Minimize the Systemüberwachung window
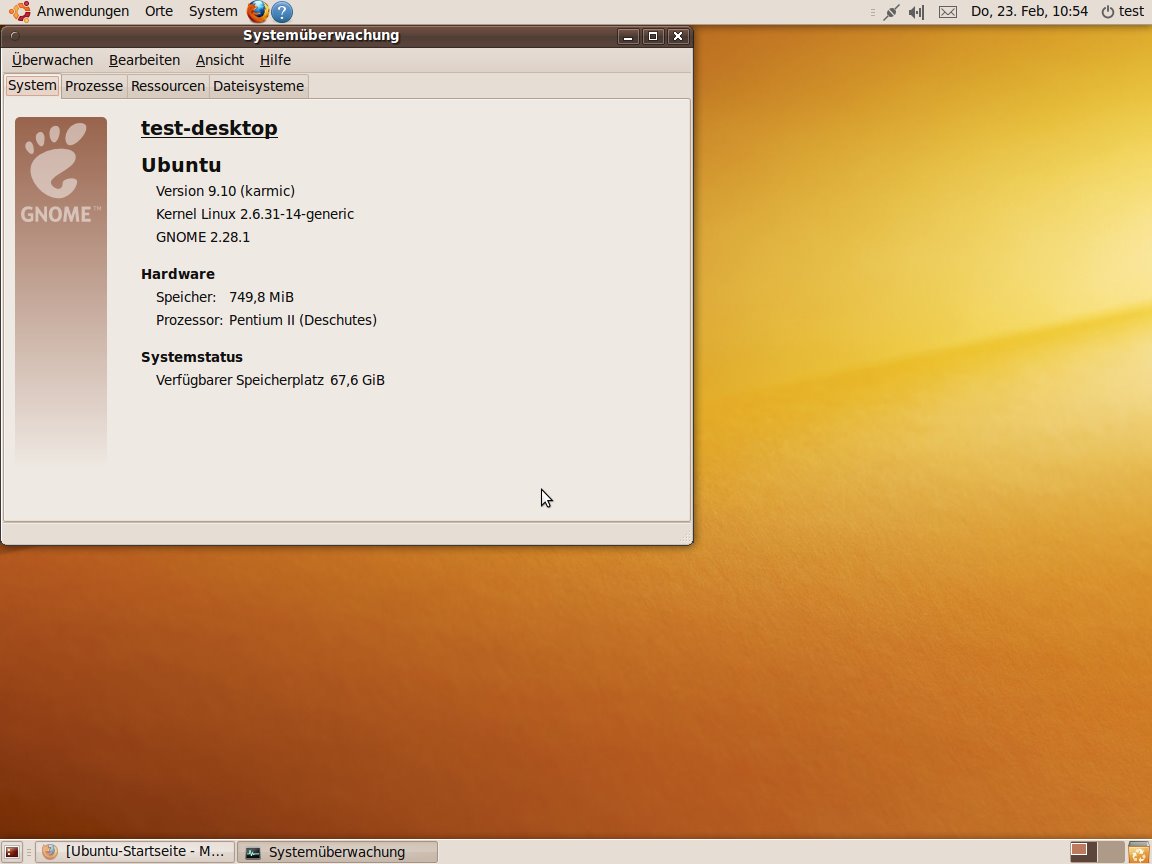The image size is (1152, 864). [627, 36]
